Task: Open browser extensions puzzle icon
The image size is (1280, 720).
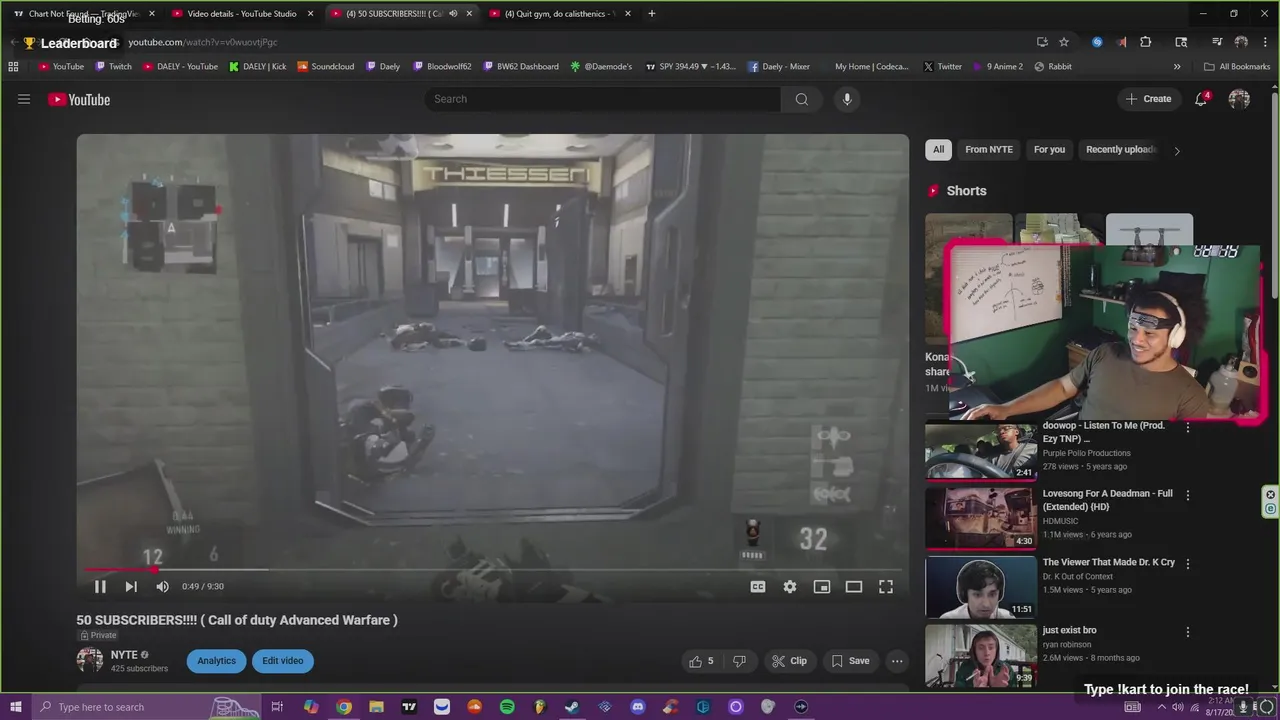Action: point(1146,42)
